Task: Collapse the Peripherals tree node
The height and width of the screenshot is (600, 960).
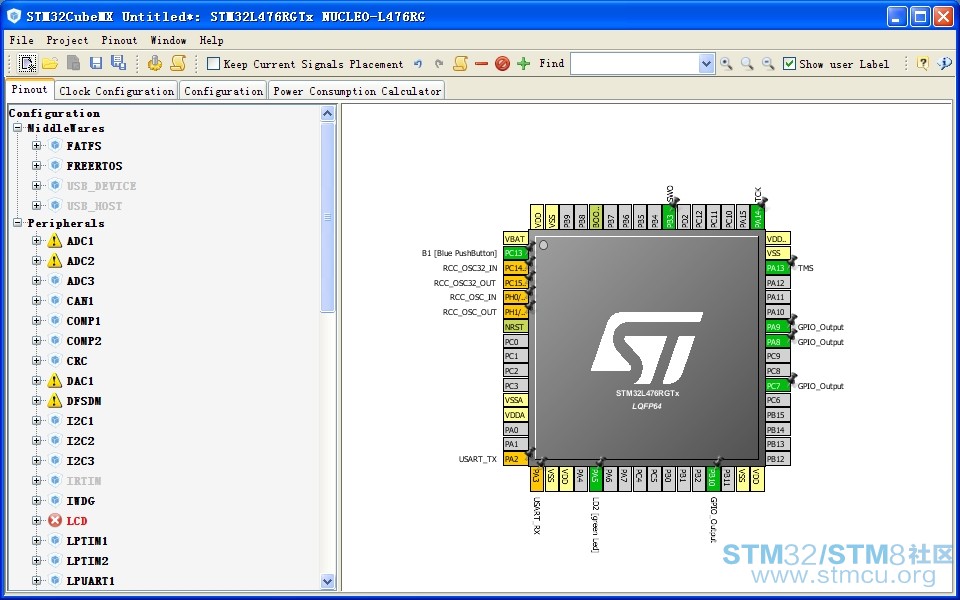Action: (17, 223)
